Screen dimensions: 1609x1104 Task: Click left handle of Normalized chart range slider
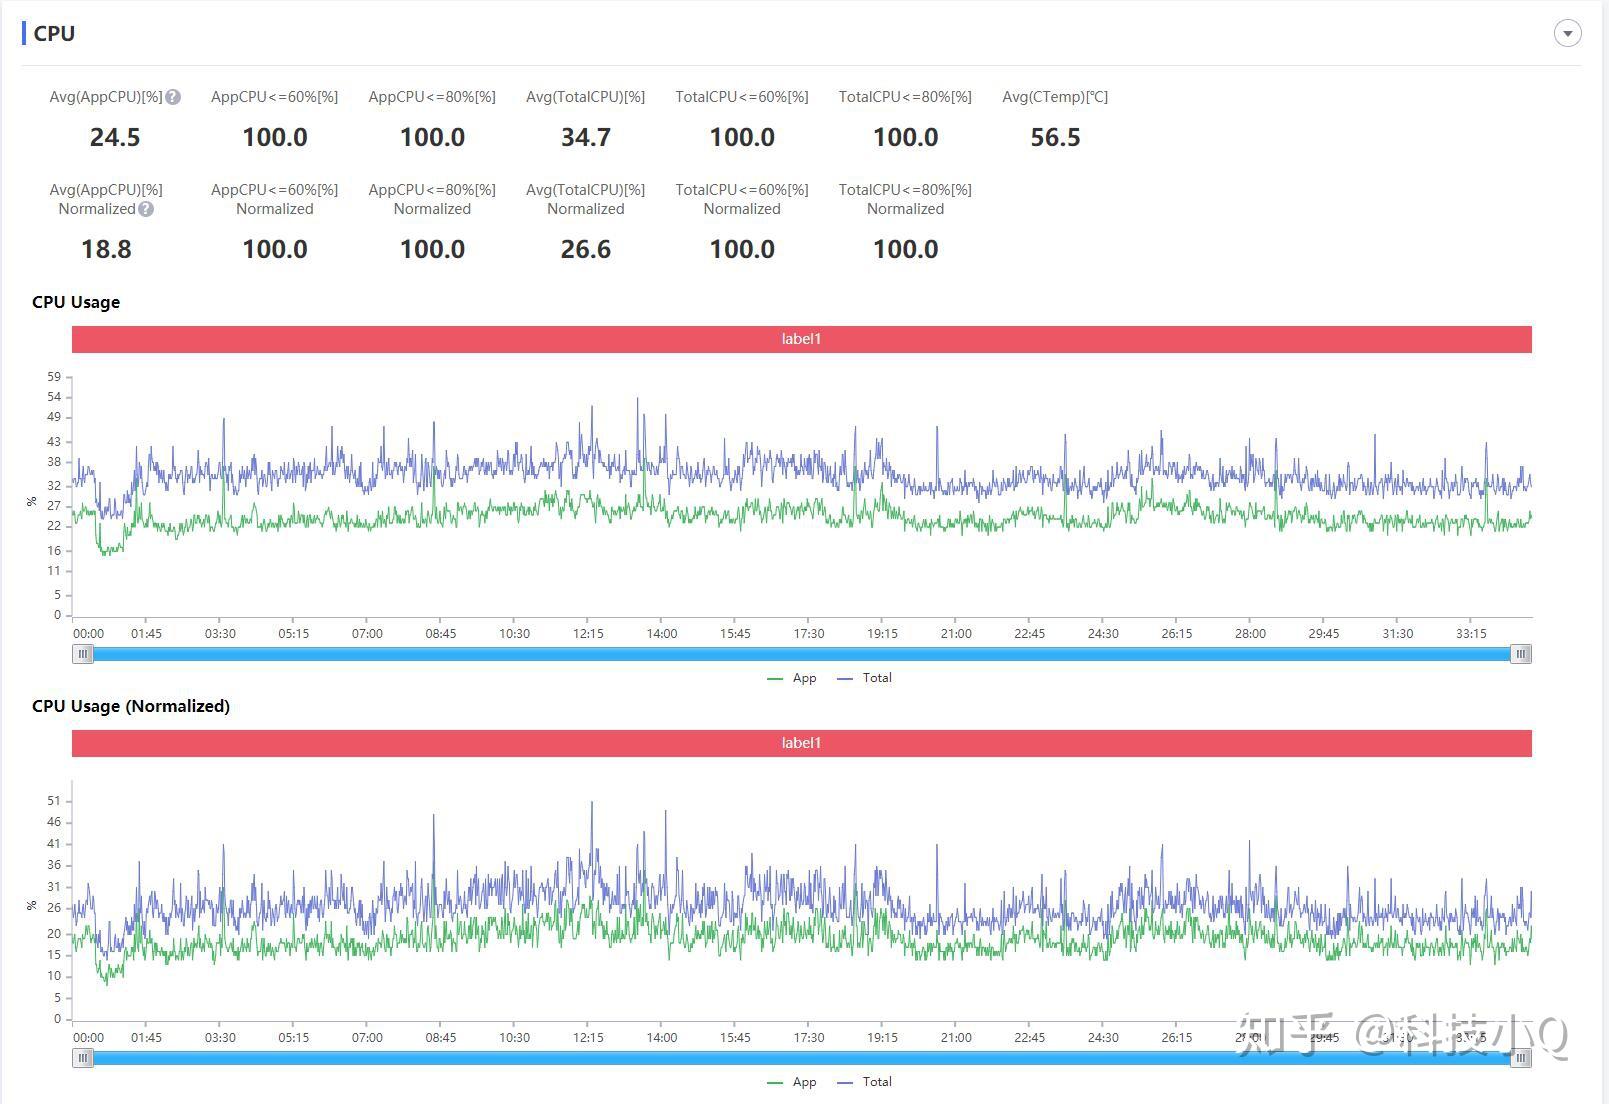pyautogui.click(x=83, y=1058)
